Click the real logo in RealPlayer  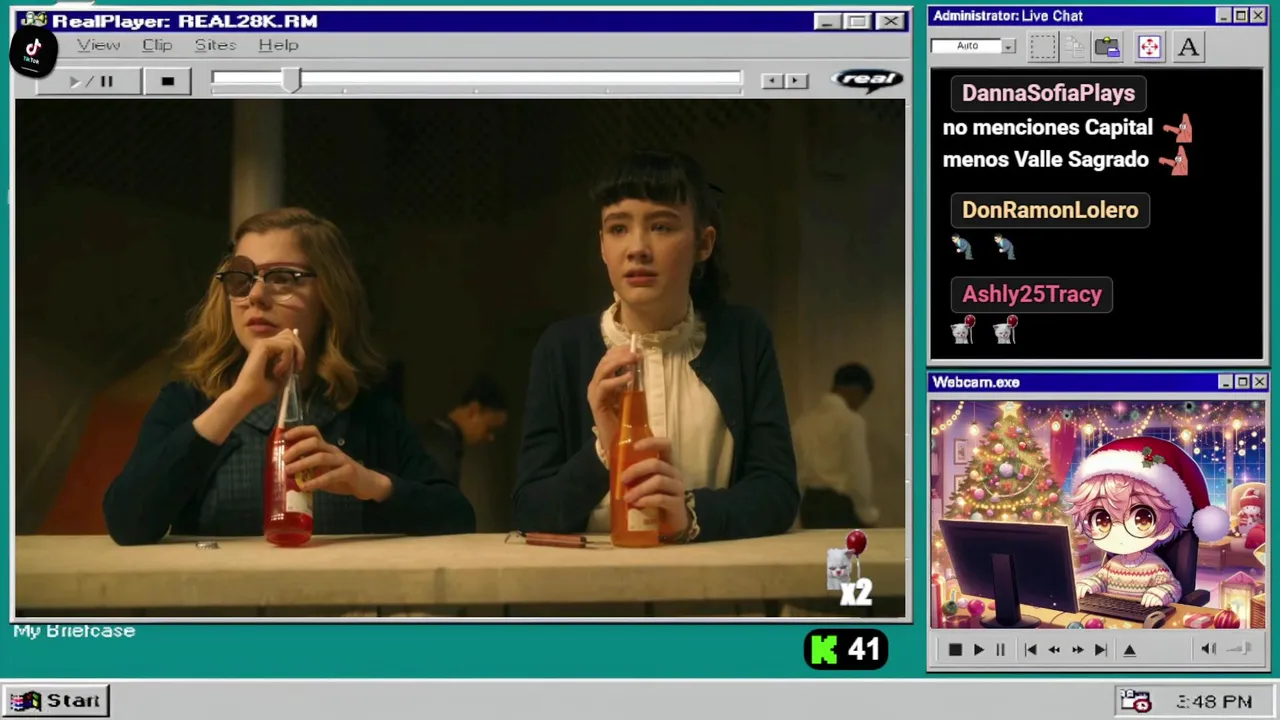866,80
